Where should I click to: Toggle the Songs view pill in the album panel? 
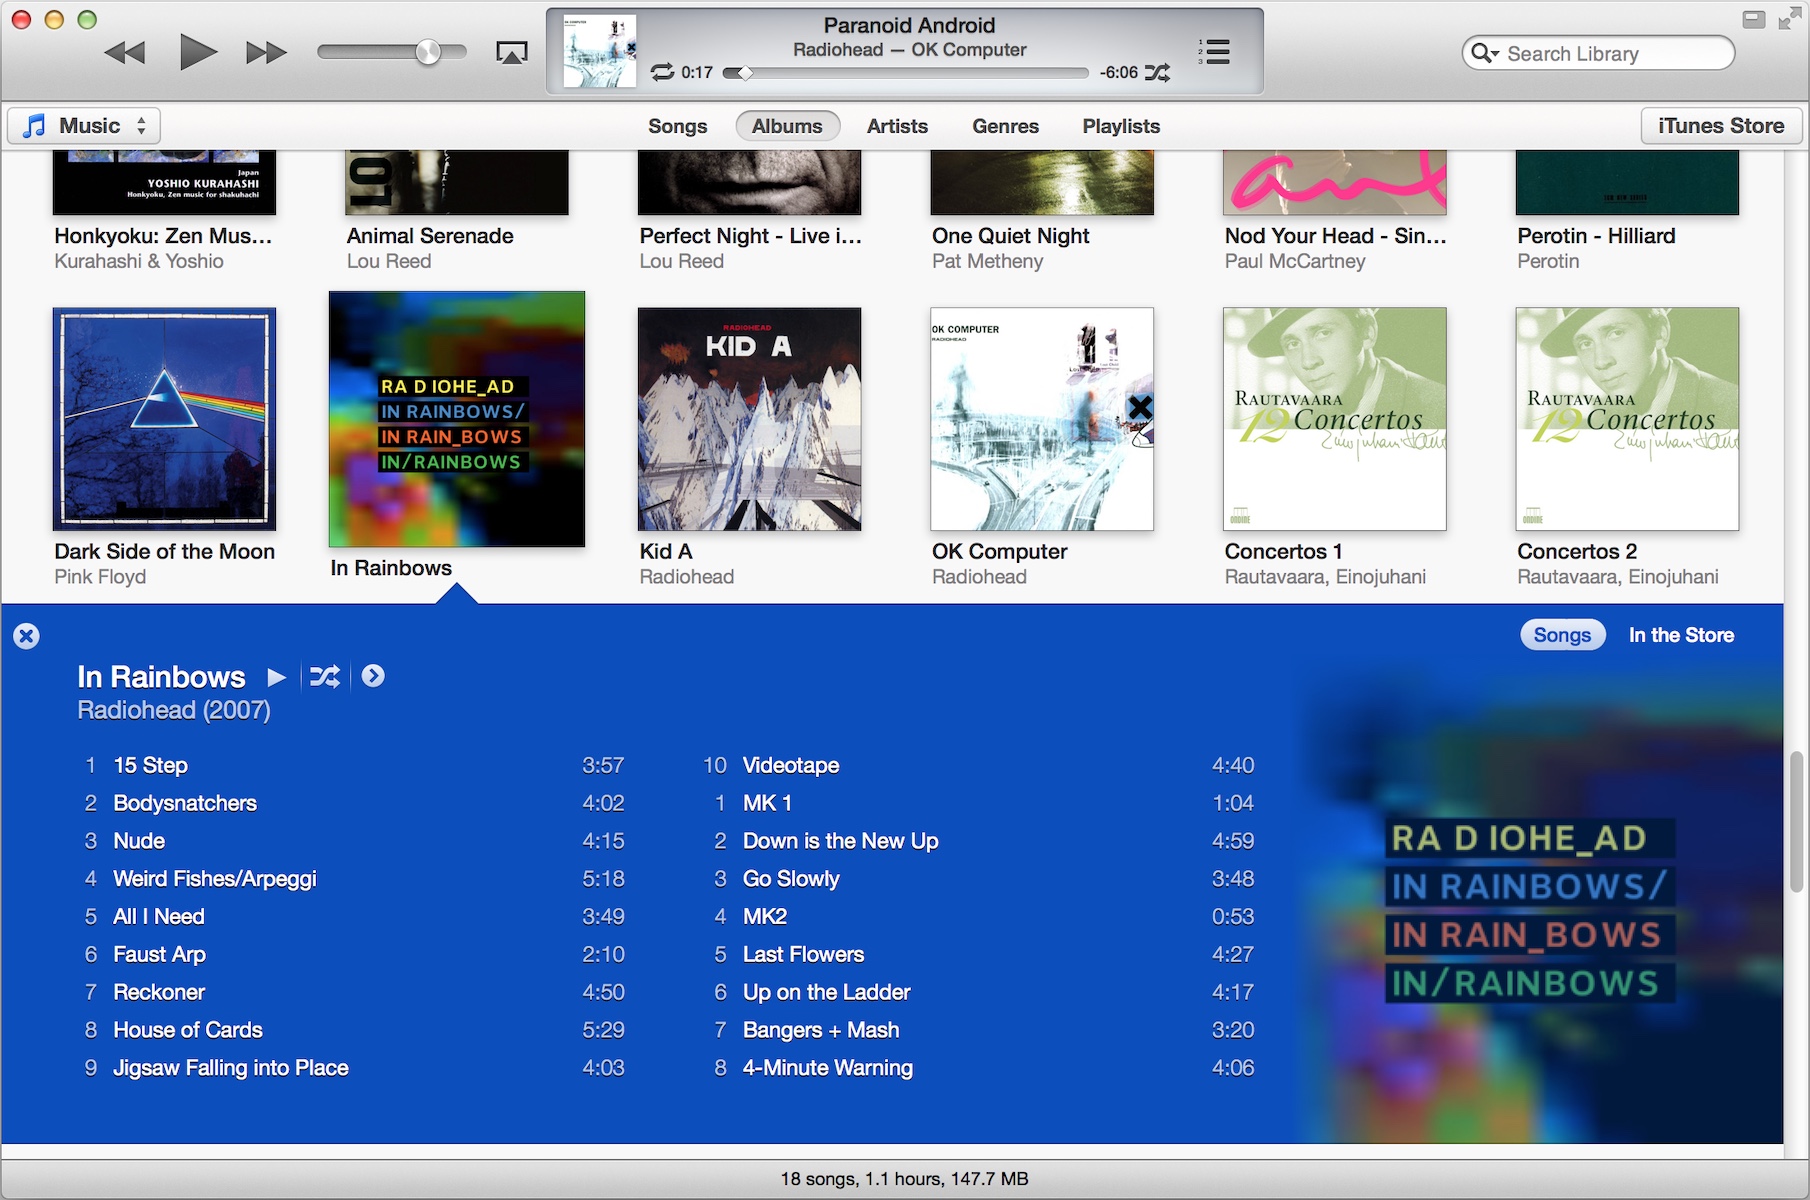tap(1562, 635)
